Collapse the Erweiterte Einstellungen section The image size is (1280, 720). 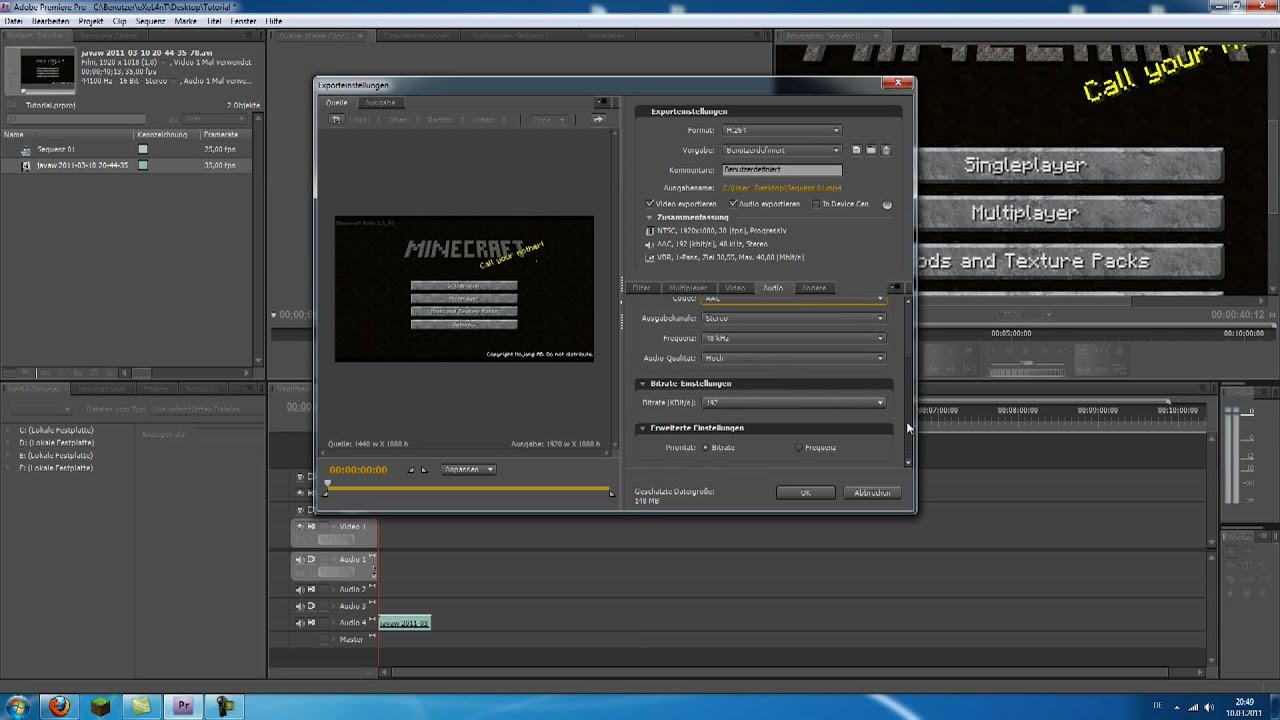coord(642,428)
